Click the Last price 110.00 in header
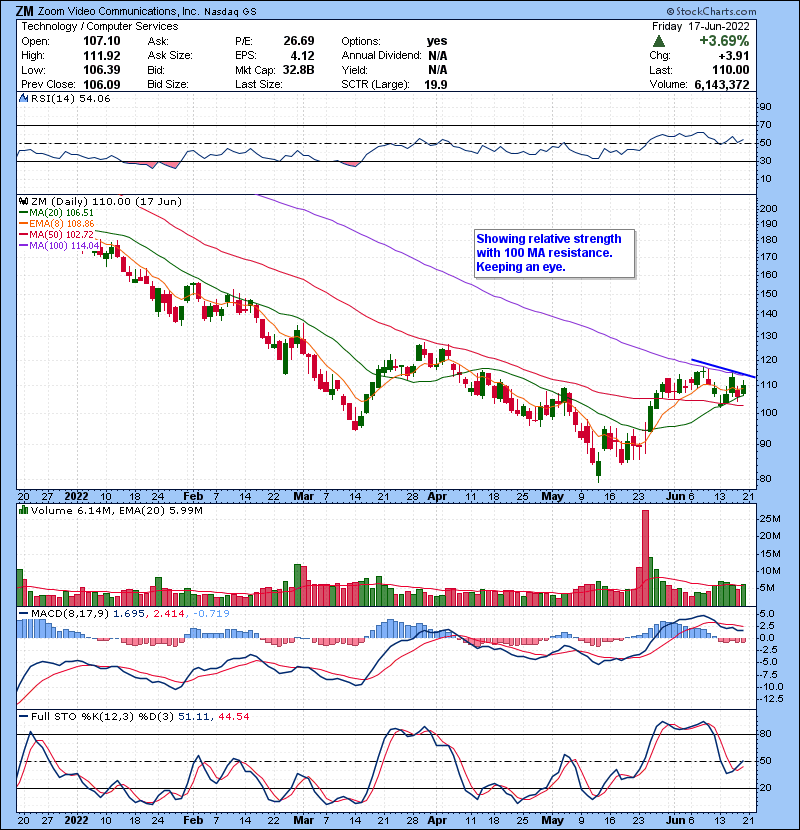Viewport: 800px width, 830px height. (x=731, y=70)
